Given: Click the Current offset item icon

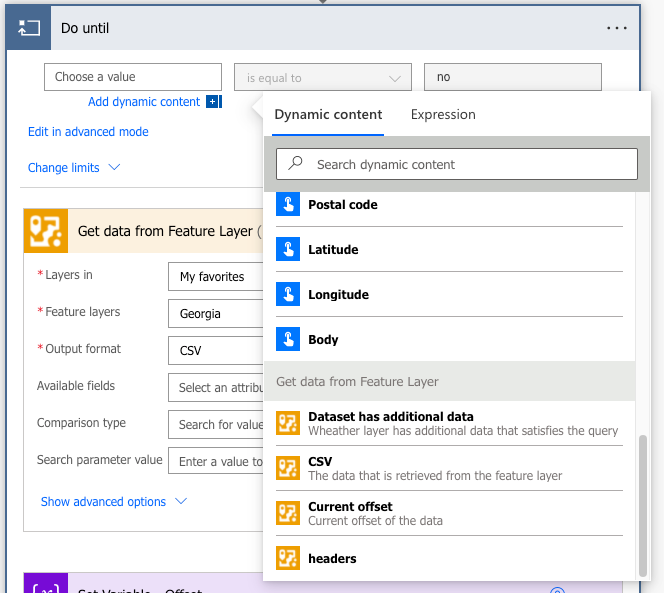Looking at the screenshot, I should (288, 513).
